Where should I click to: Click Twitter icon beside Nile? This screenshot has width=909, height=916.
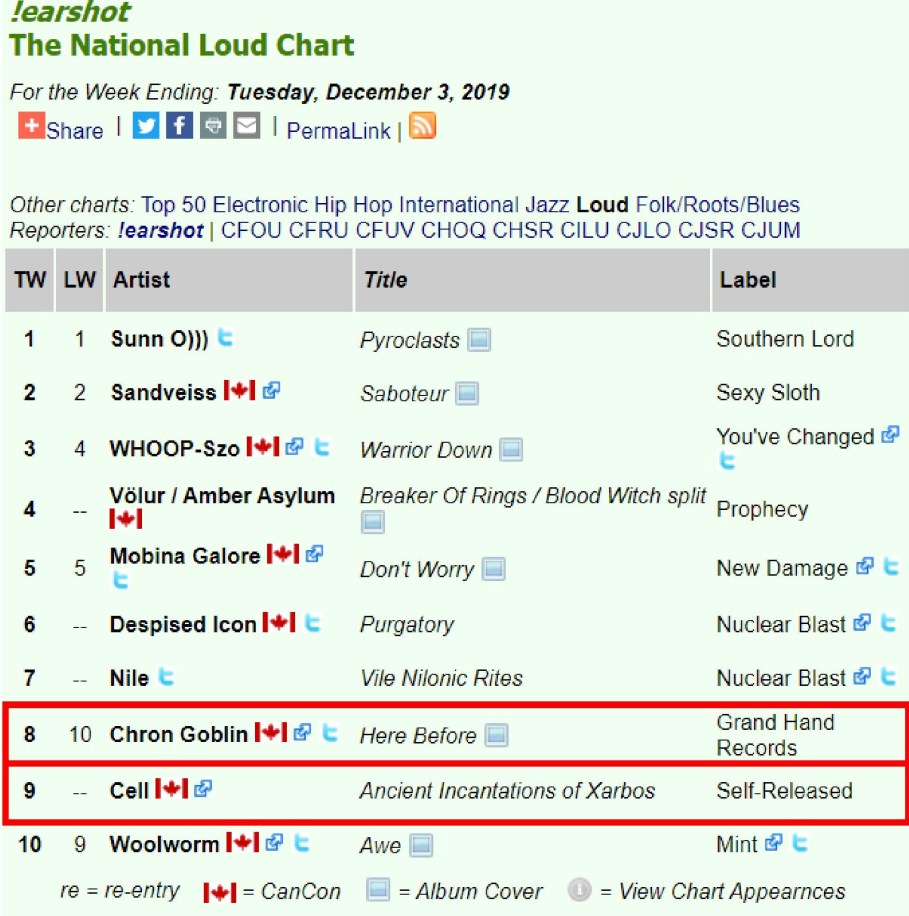(166, 677)
